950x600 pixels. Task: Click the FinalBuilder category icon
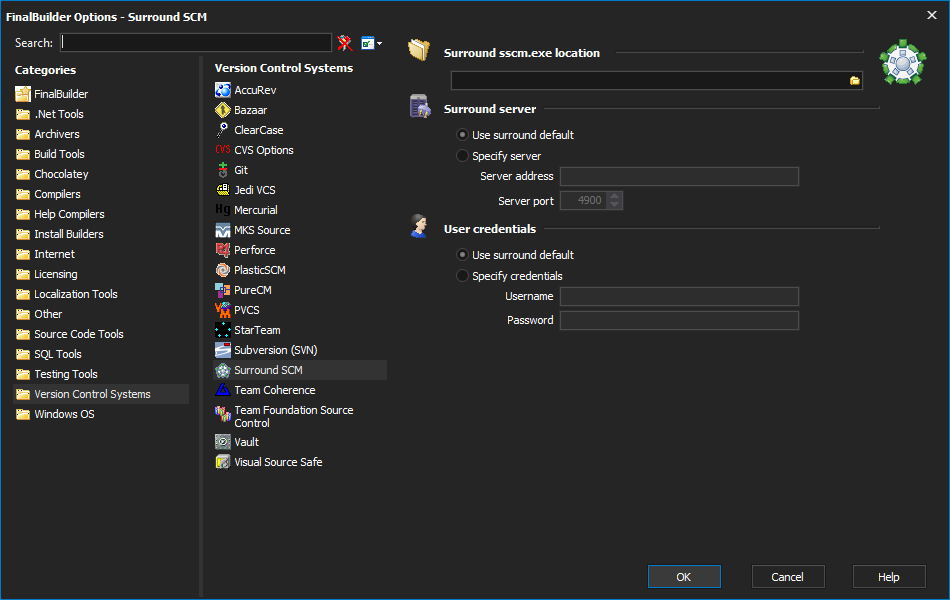[23, 94]
